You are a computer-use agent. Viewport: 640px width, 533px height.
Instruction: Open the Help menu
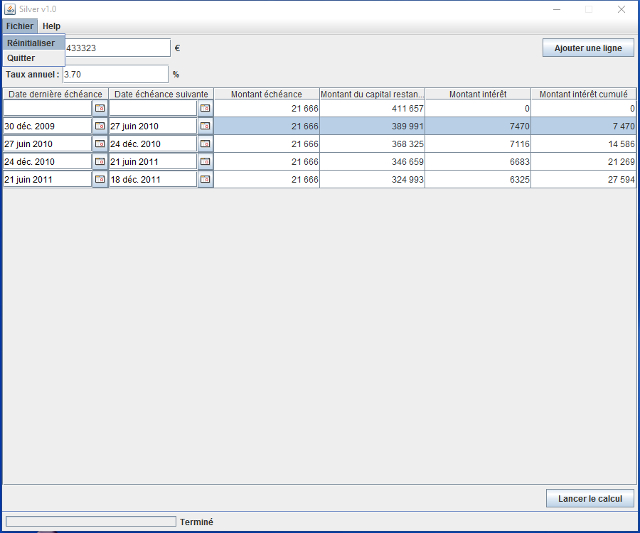(x=51, y=26)
